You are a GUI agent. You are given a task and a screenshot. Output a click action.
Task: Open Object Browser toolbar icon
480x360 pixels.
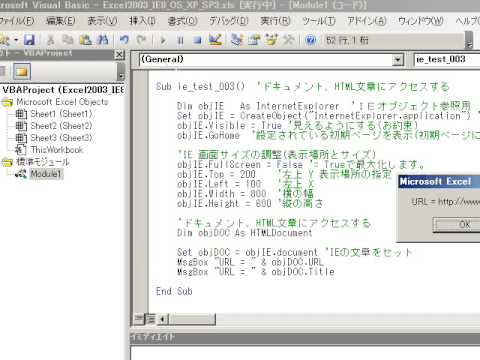271,40
